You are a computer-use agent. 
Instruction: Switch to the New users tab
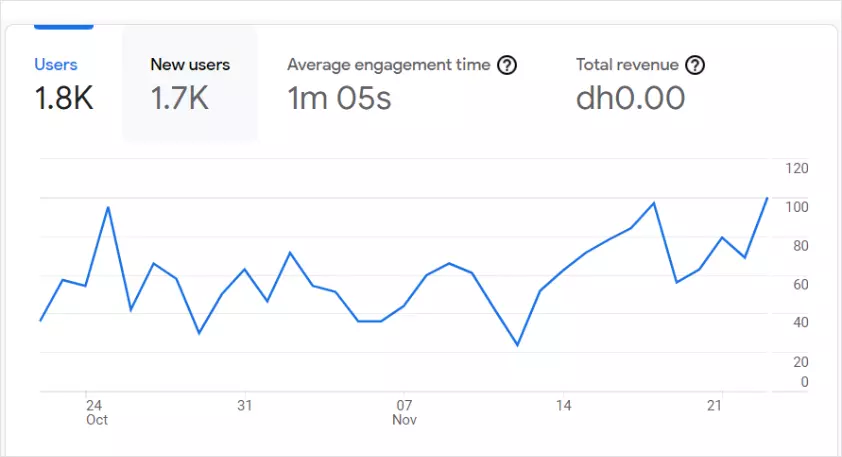(190, 65)
